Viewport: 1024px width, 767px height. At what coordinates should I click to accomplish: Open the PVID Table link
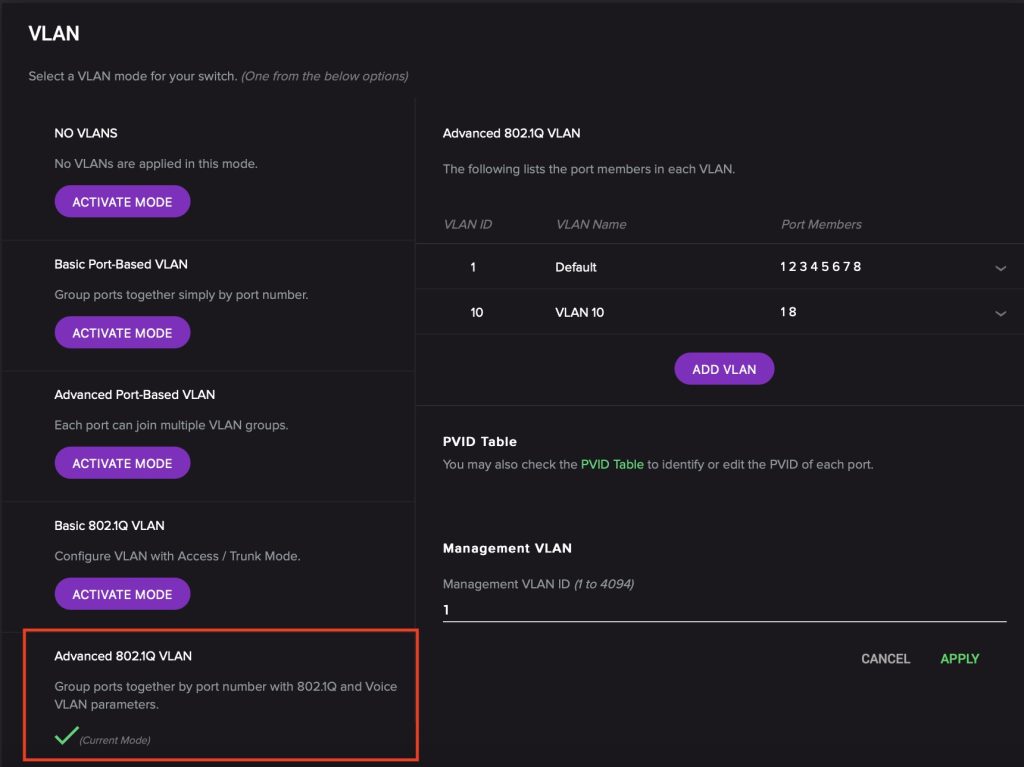click(612, 464)
